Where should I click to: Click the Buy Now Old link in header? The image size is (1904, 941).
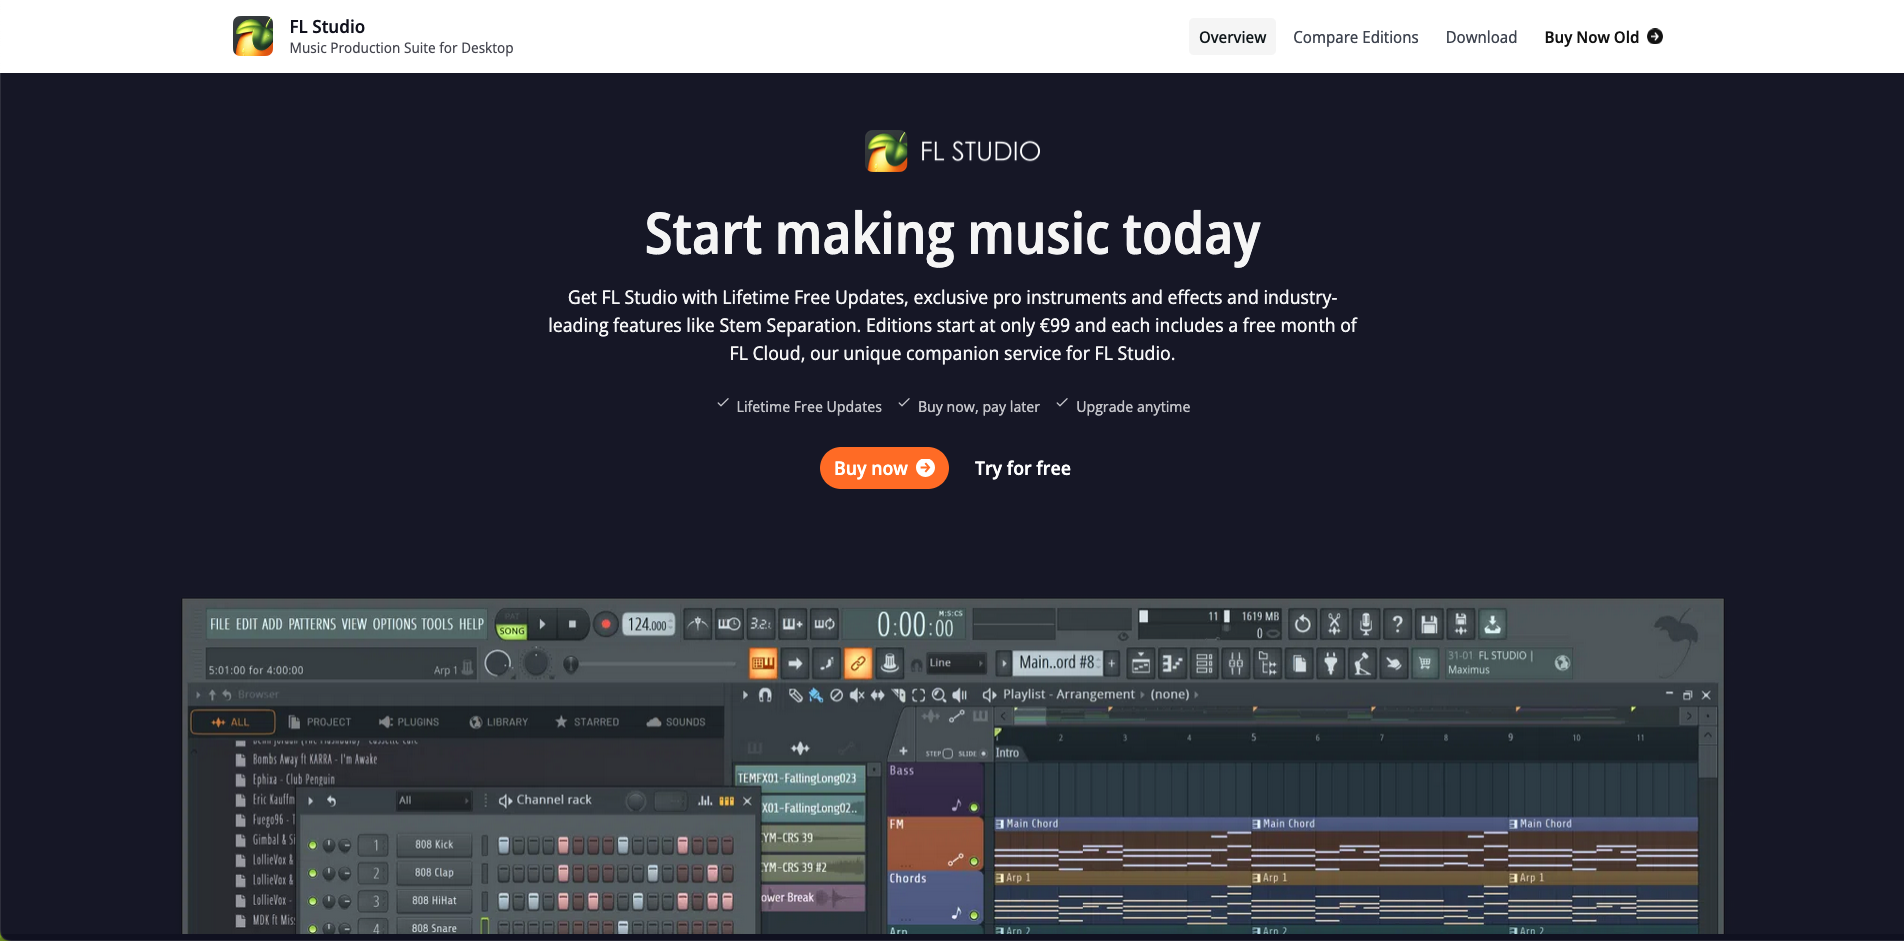(x=1603, y=37)
